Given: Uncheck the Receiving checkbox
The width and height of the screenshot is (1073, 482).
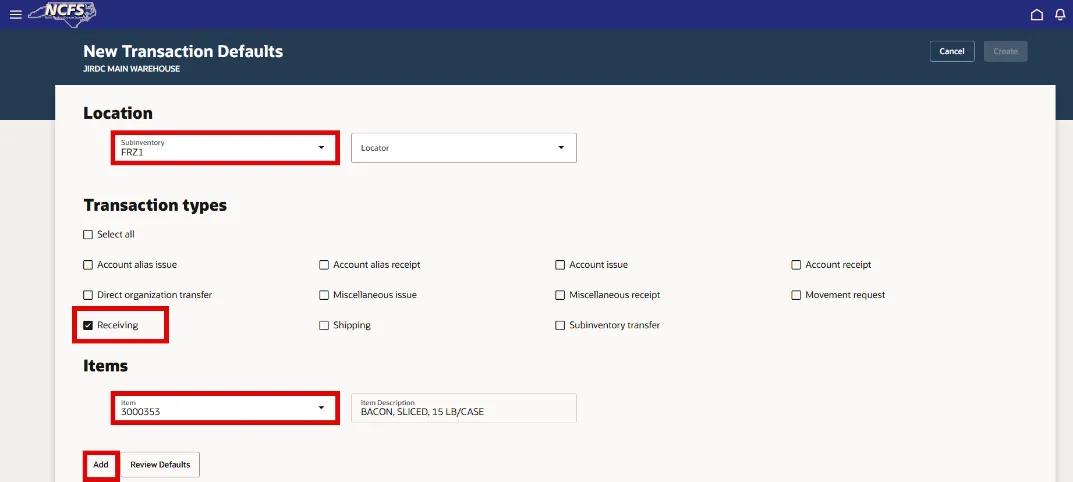Looking at the screenshot, I should click(x=88, y=325).
